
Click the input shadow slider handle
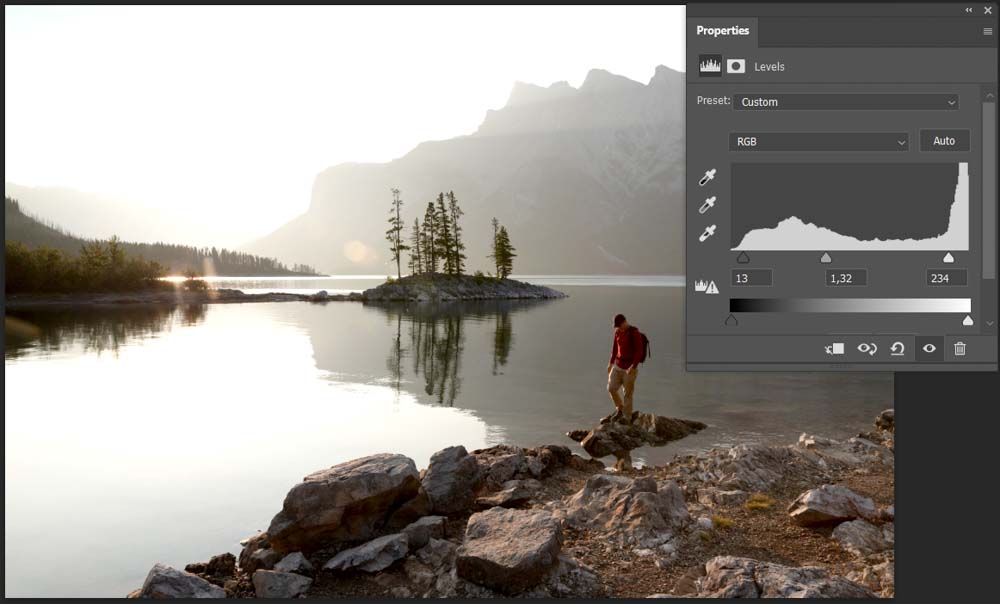743,258
